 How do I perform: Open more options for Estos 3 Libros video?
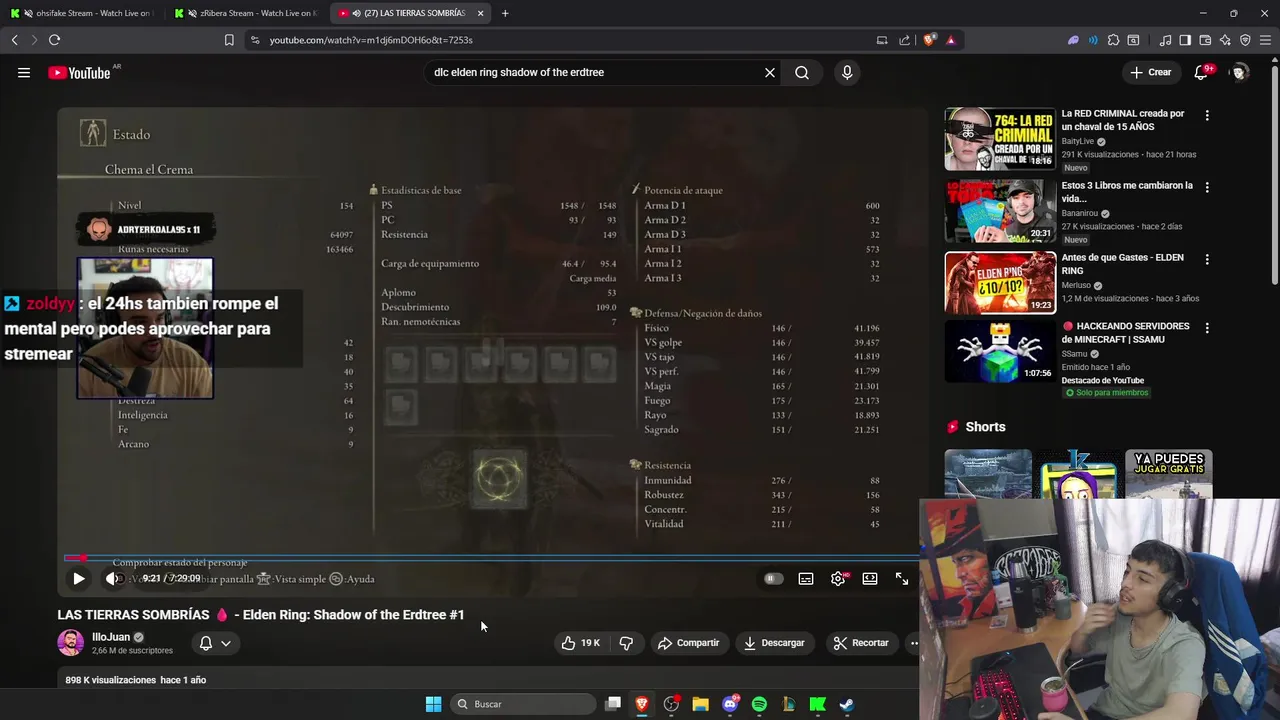1207,187
